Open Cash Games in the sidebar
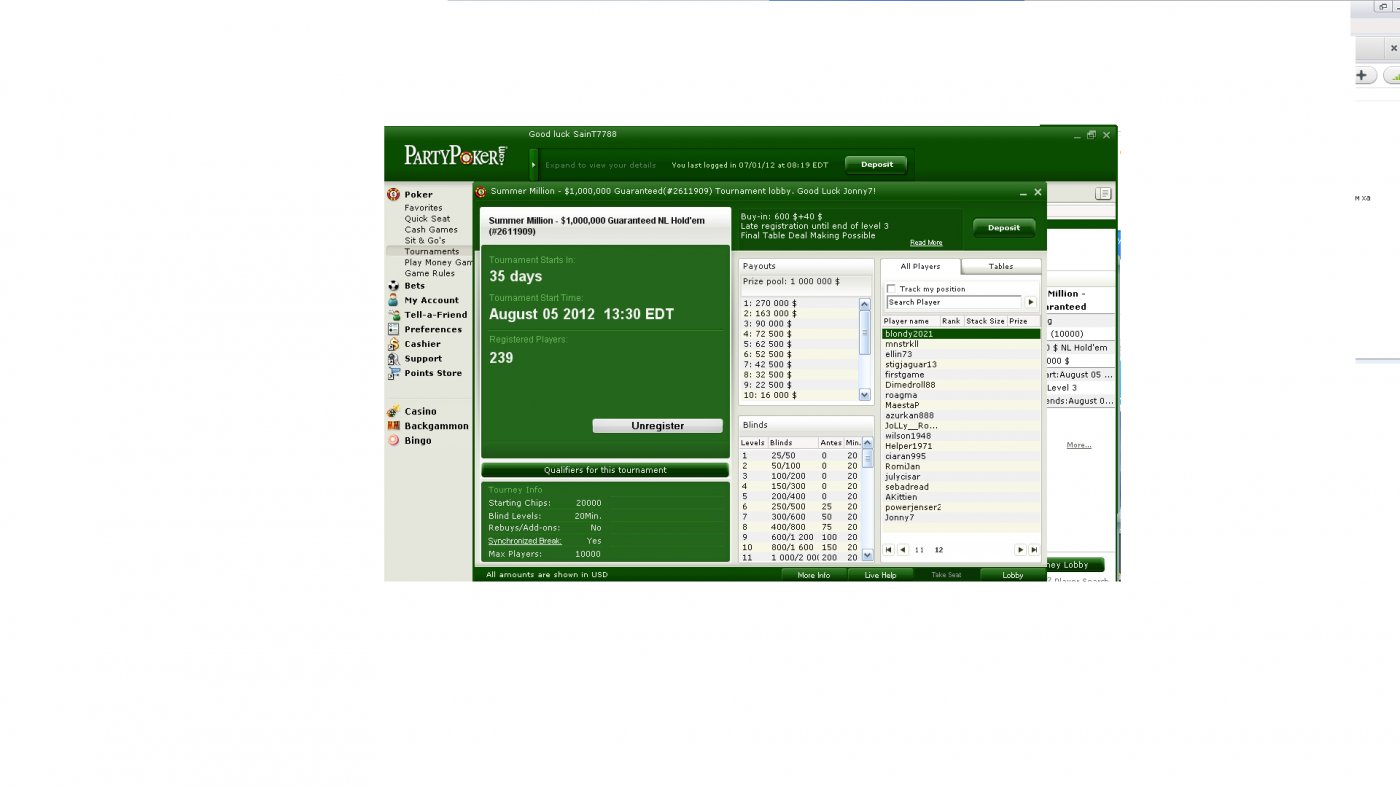The width and height of the screenshot is (1400, 787). 431,230
